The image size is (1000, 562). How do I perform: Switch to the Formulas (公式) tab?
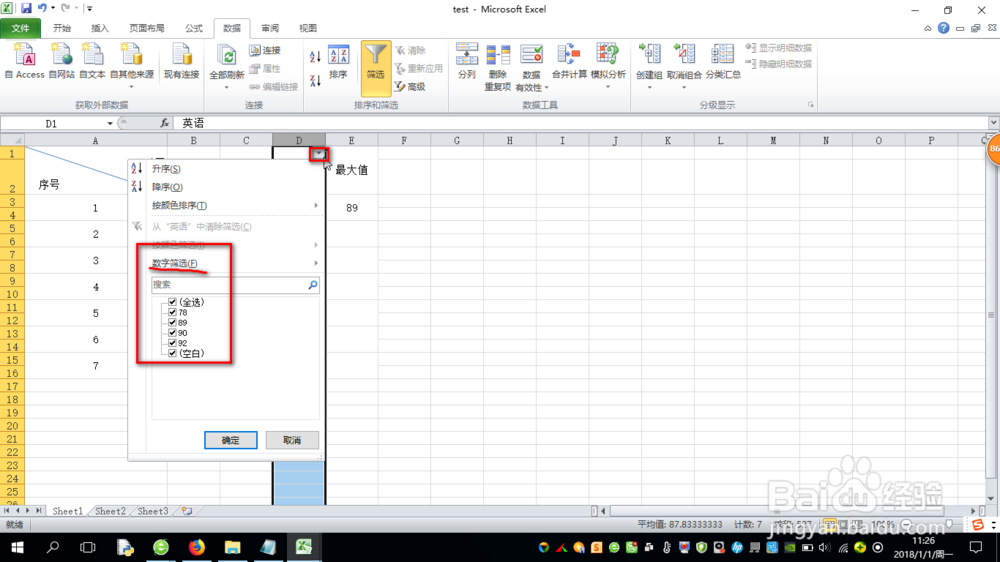pos(193,28)
